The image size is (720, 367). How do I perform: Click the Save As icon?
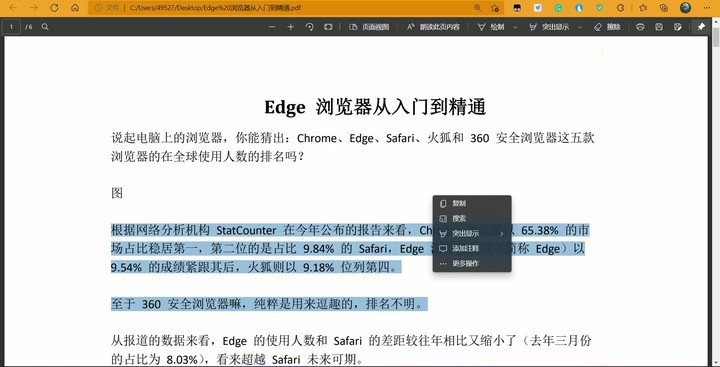(x=678, y=27)
